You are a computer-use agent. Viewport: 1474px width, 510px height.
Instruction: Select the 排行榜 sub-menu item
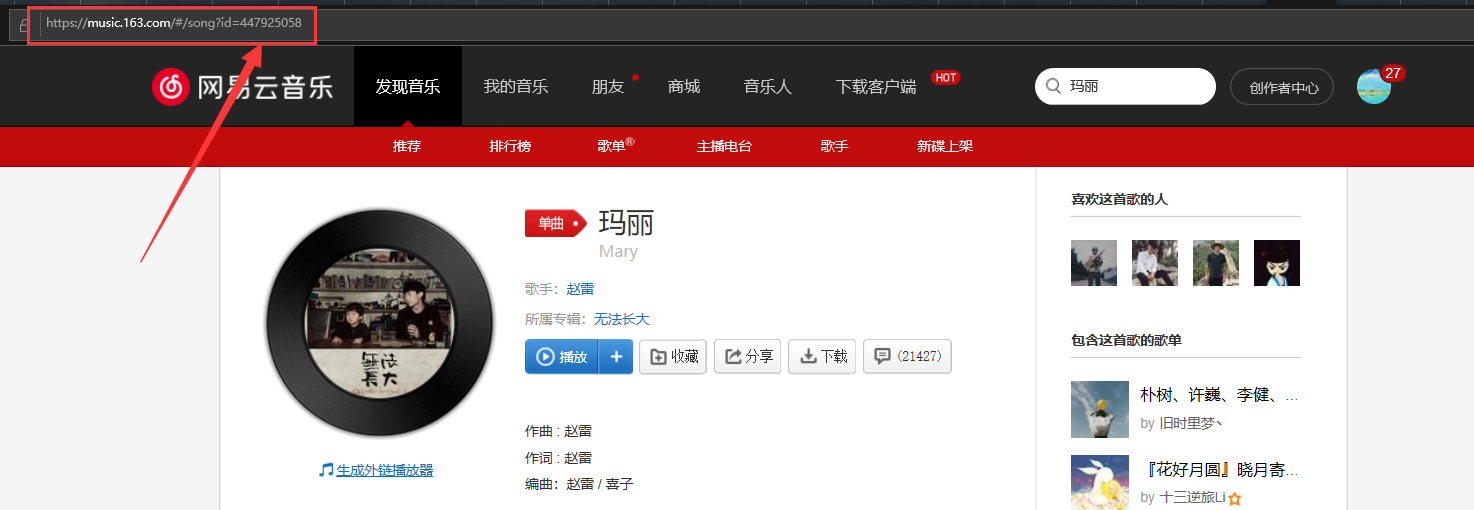coord(510,146)
